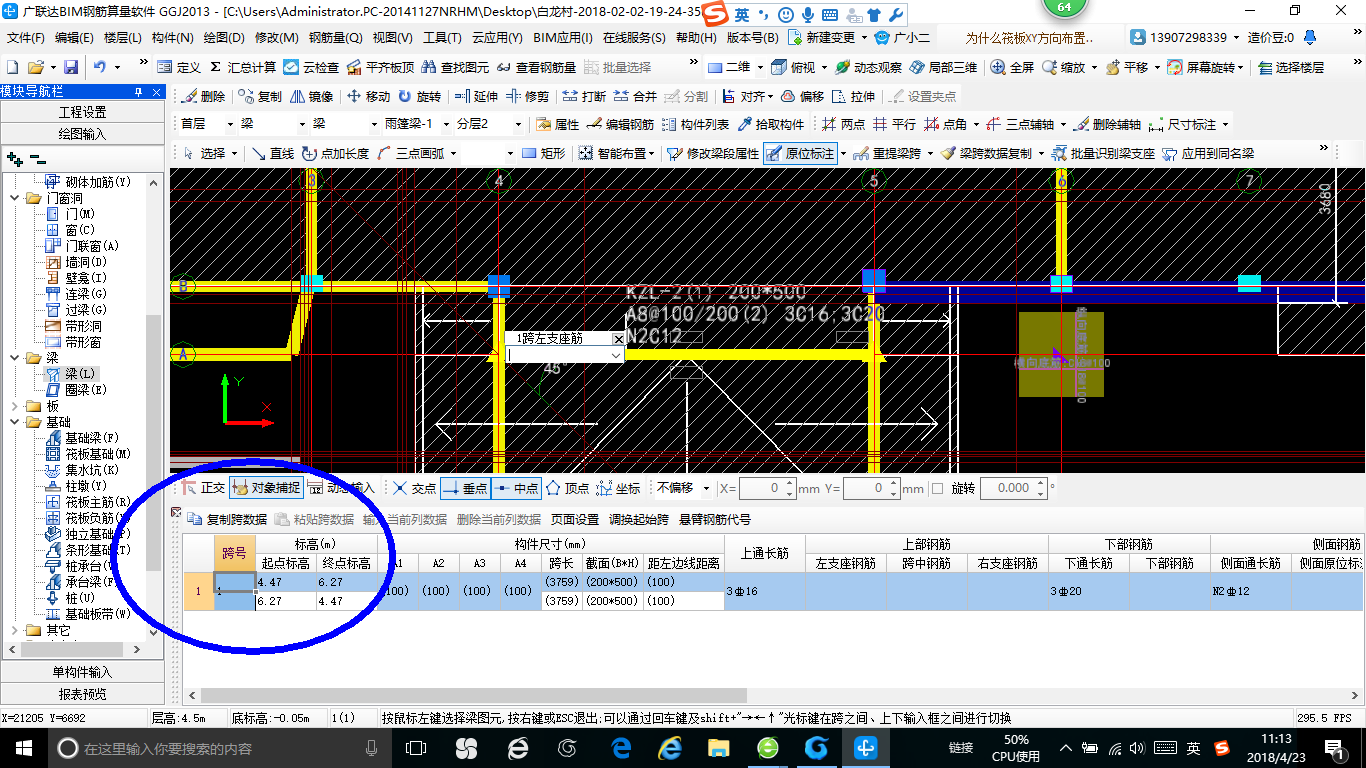
Task: Open 文件(F) menu
Action: point(26,38)
